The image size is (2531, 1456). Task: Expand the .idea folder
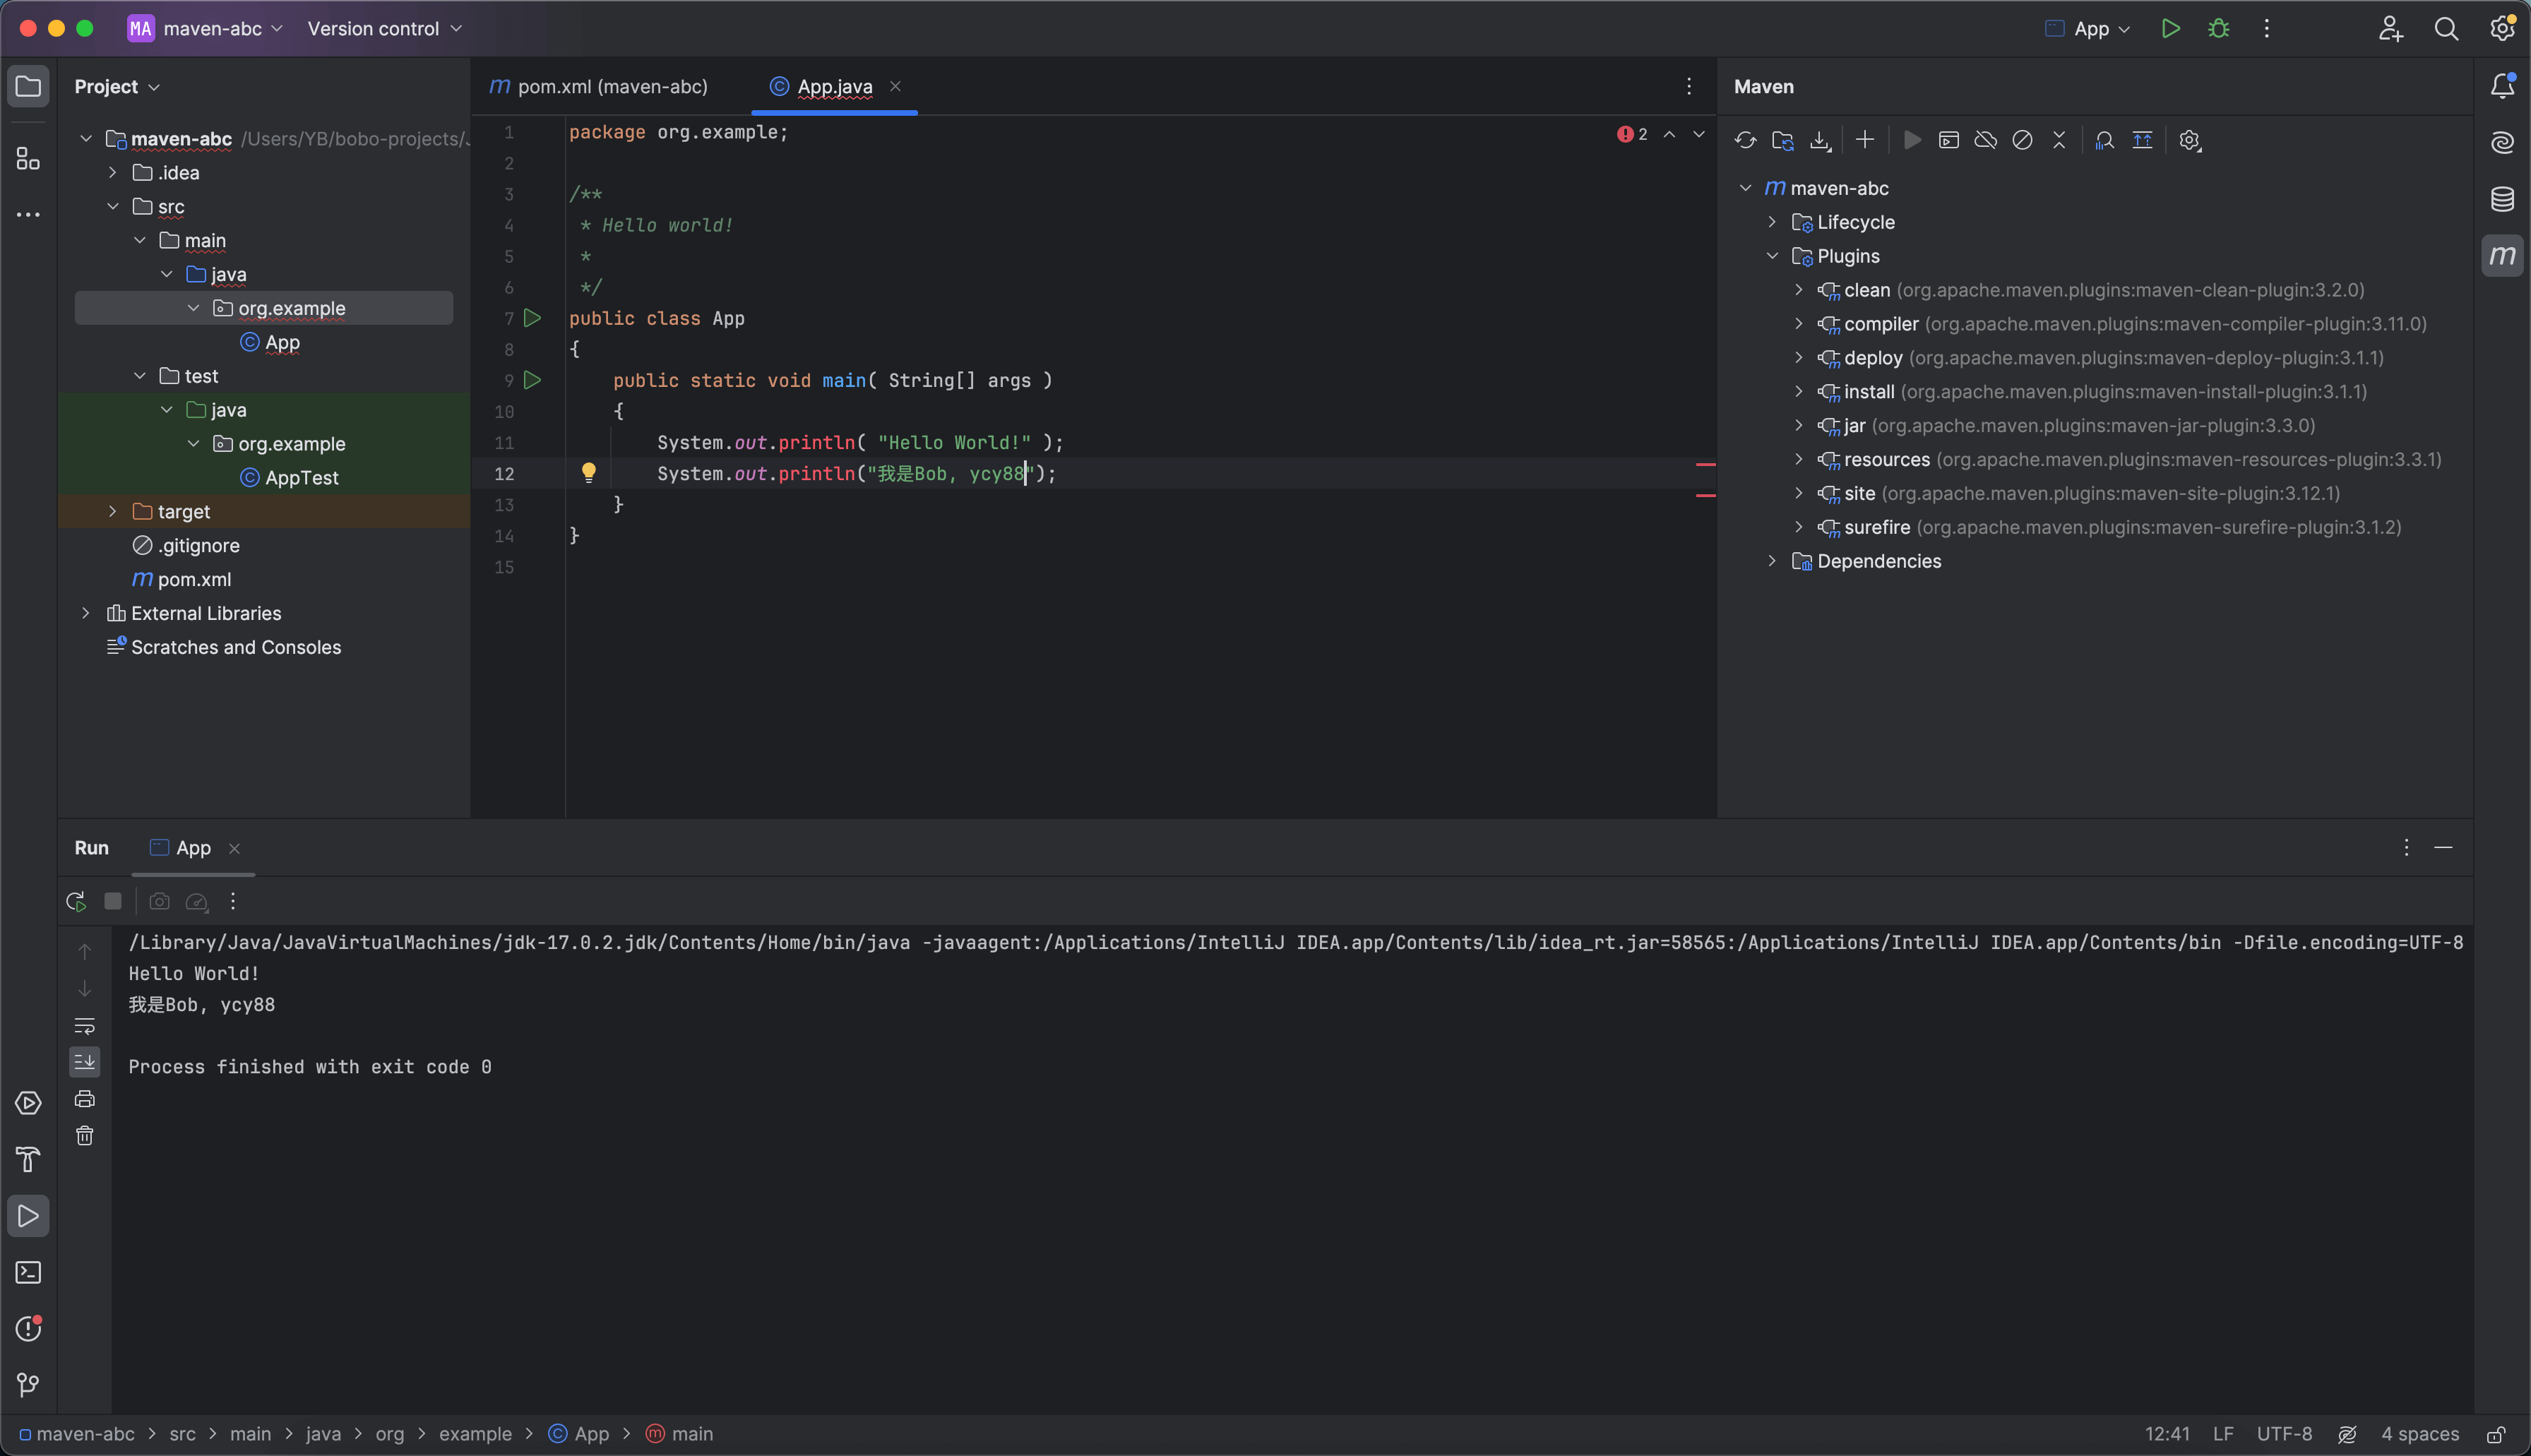(113, 172)
